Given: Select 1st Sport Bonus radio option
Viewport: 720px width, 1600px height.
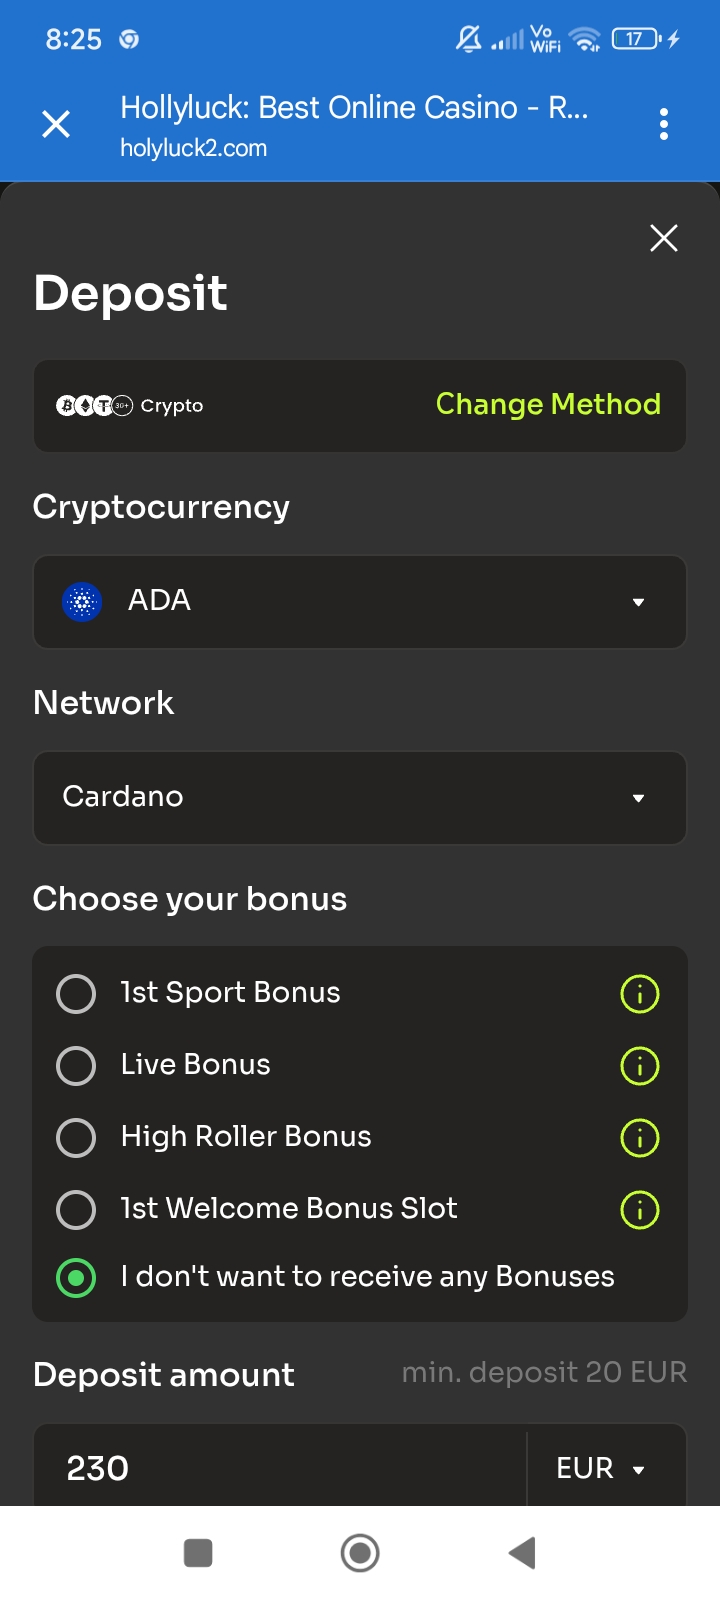Looking at the screenshot, I should (76, 994).
